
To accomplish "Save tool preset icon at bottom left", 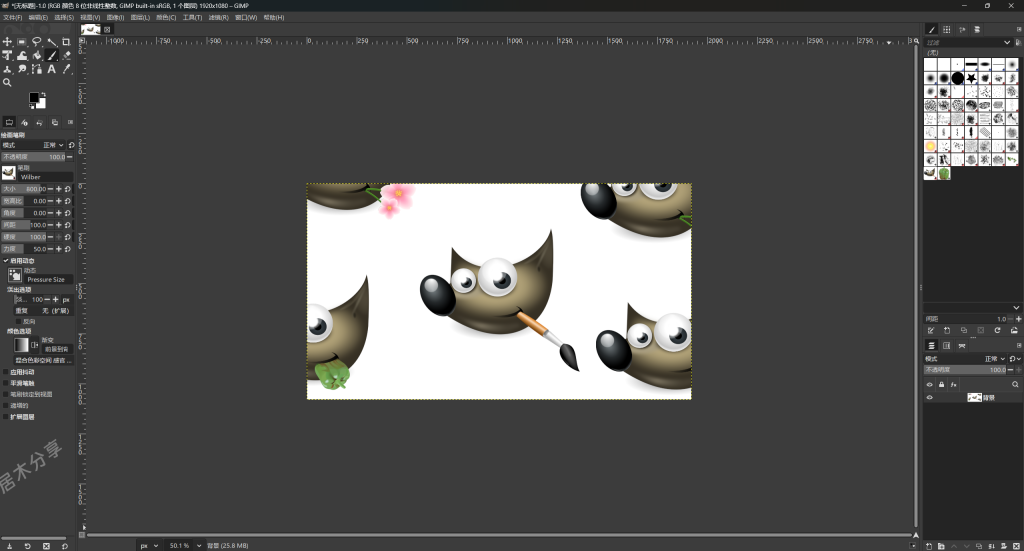I will coord(9,546).
